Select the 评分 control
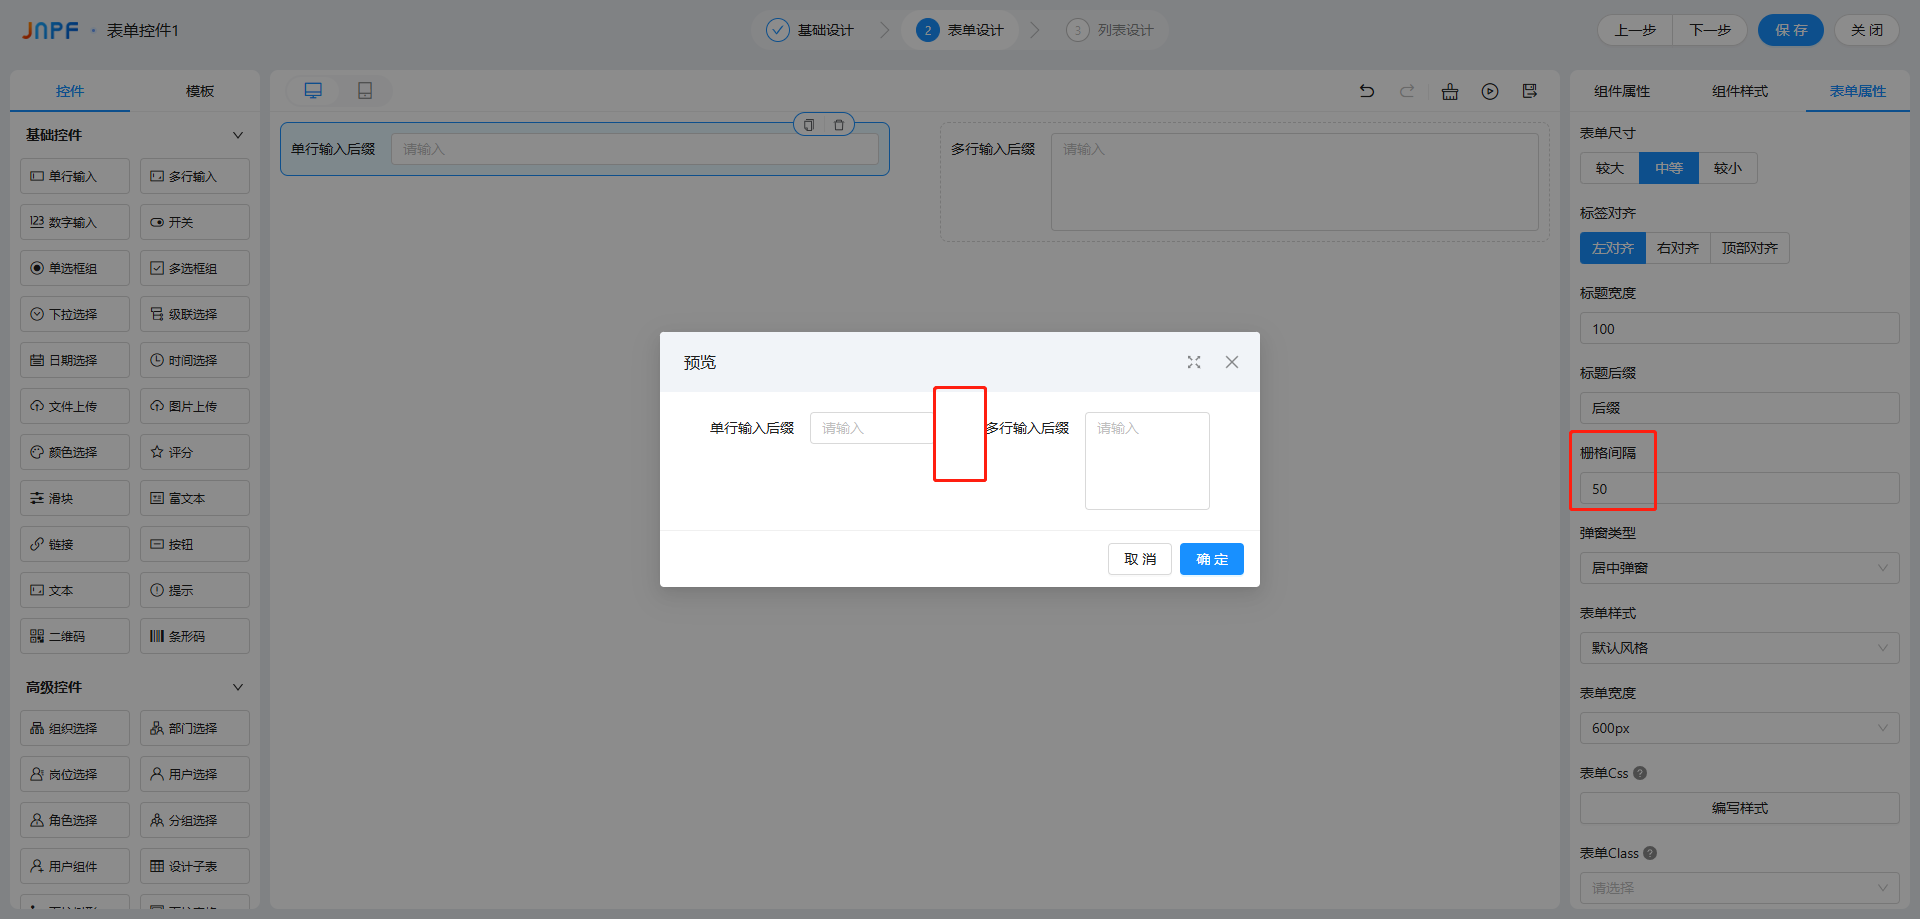Screen dimensions: 1920x919 [x=195, y=452]
